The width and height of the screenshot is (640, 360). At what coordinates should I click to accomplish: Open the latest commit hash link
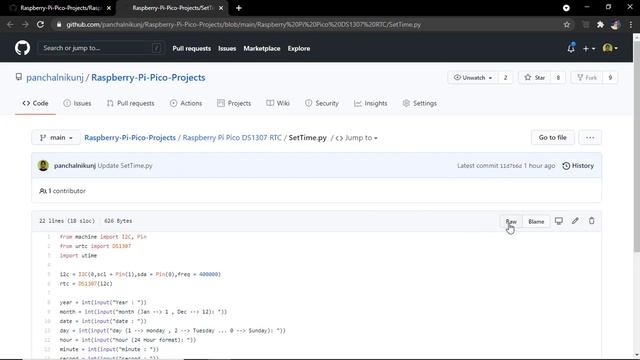(511, 166)
